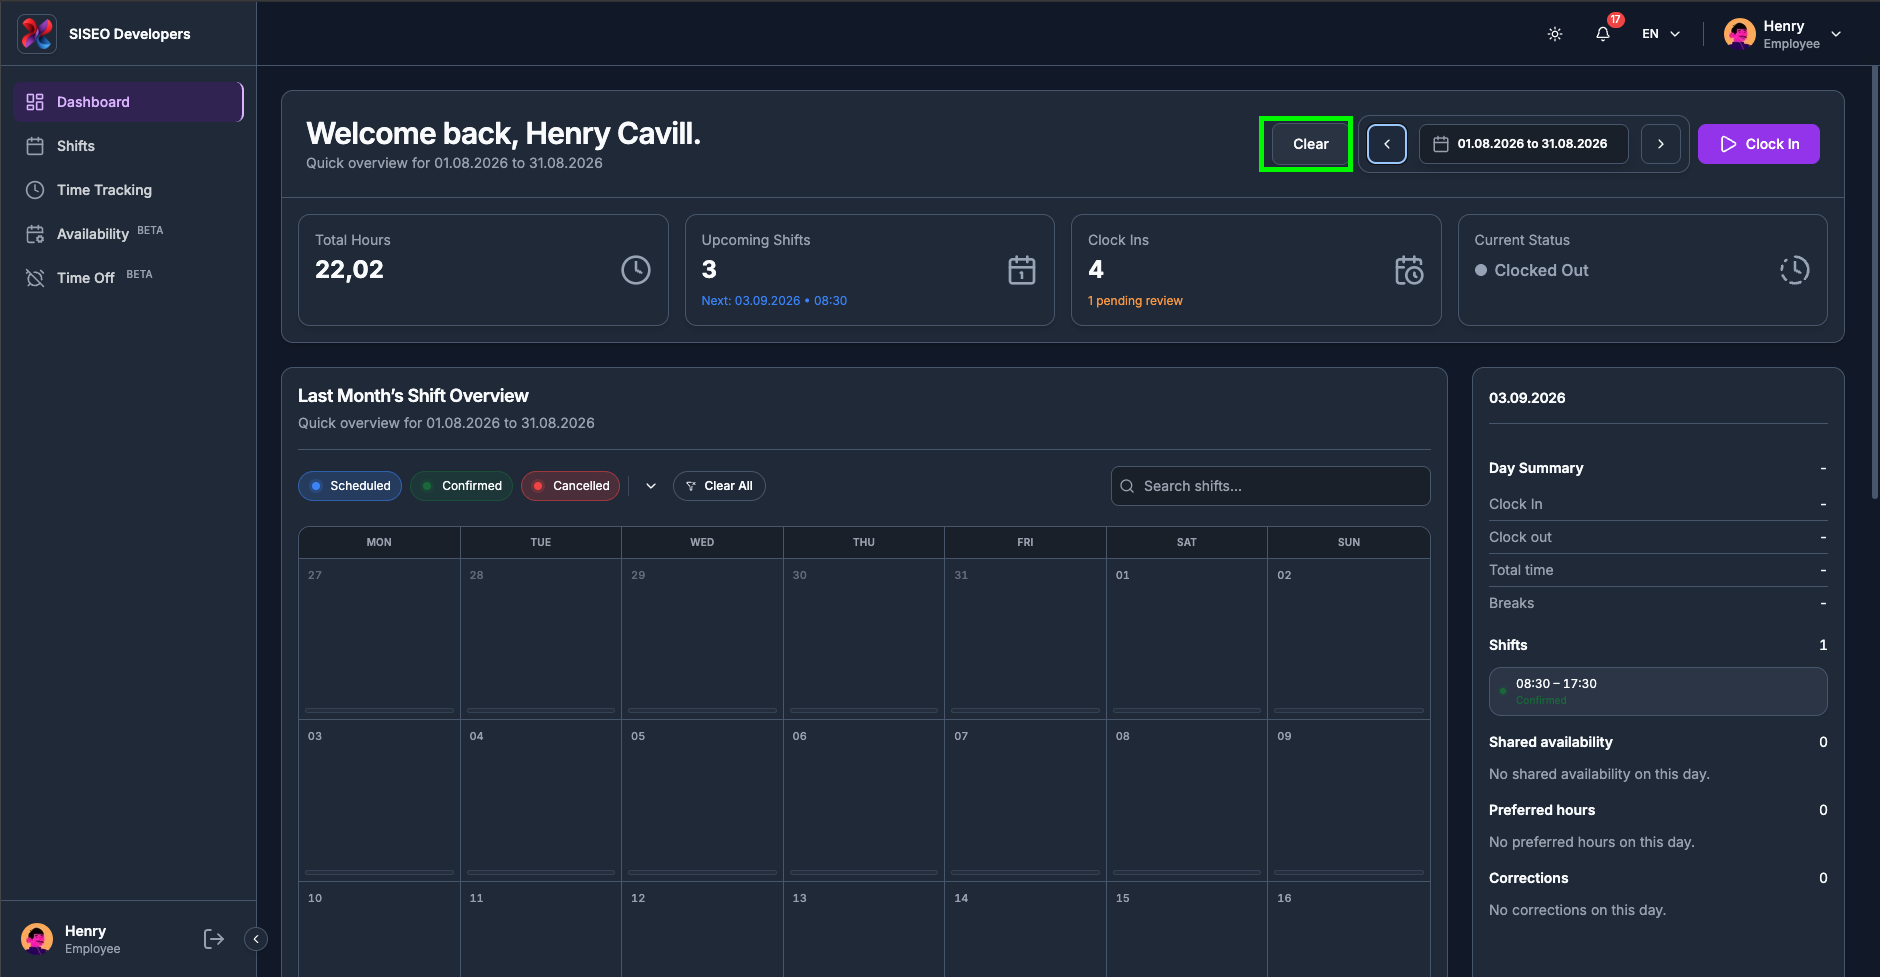Image resolution: width=1880 pixels, height=977 pixels.
Task: Select calendar day 07 Friday
Action: point(1025,800)
